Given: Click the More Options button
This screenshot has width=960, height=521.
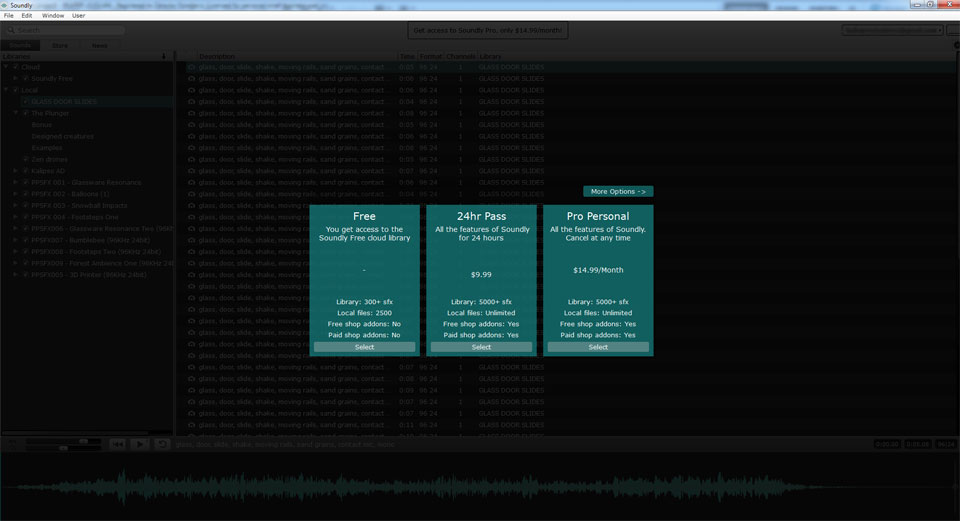Looking at the screenshot, I should (618, 191).
